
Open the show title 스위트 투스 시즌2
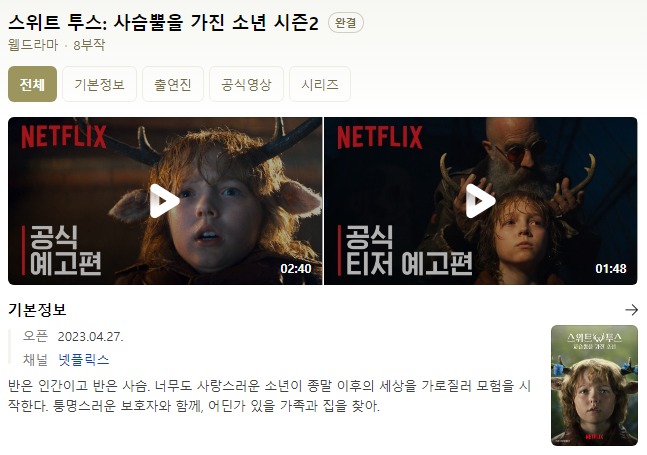click(x=163, y=23)
